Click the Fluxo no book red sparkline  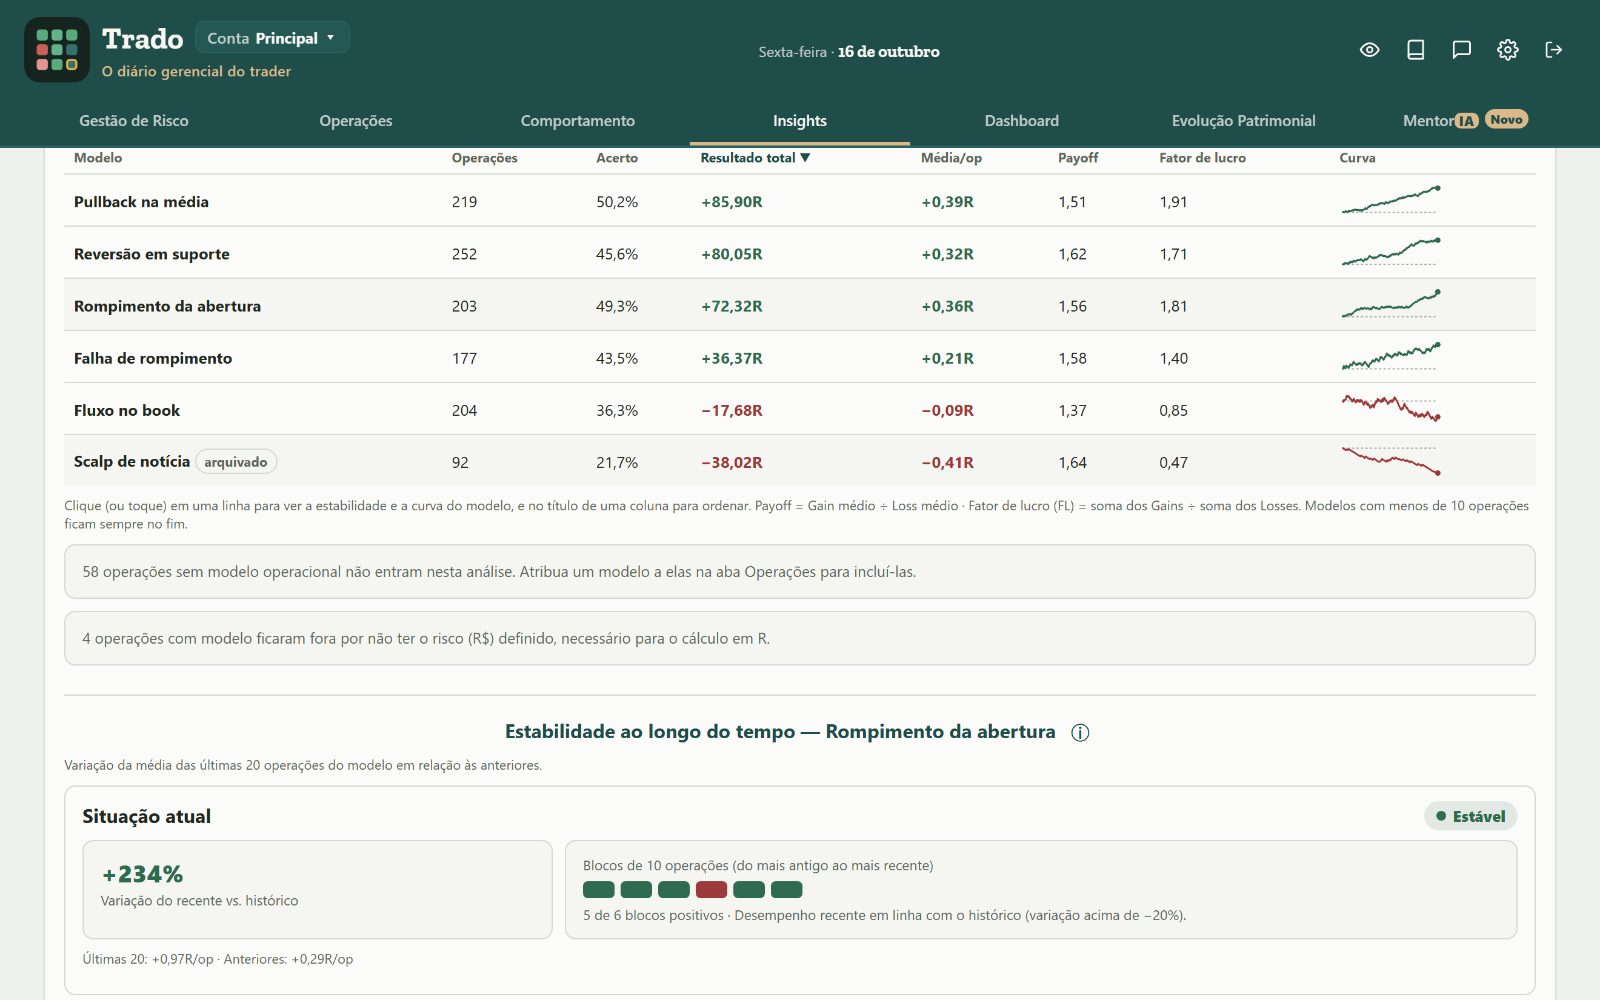pos(1390,408)
